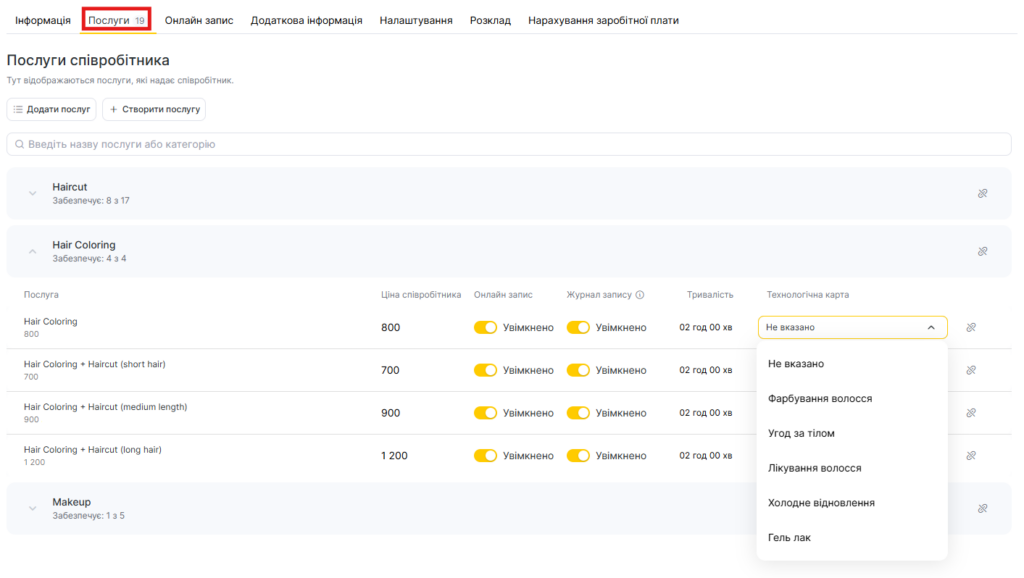
Task: Click the unlink icon in the Makeup category
Action: [982, 508]
